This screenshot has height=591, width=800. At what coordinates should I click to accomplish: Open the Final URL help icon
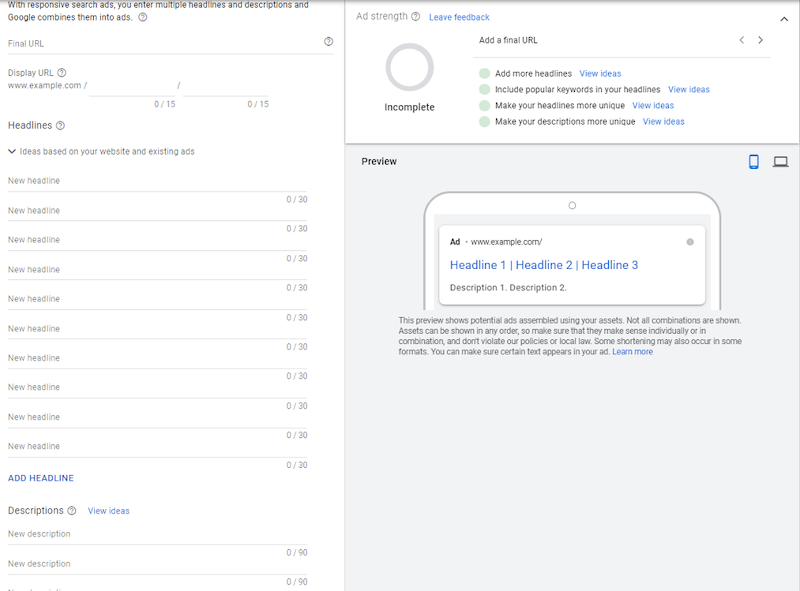coord(327,41)
